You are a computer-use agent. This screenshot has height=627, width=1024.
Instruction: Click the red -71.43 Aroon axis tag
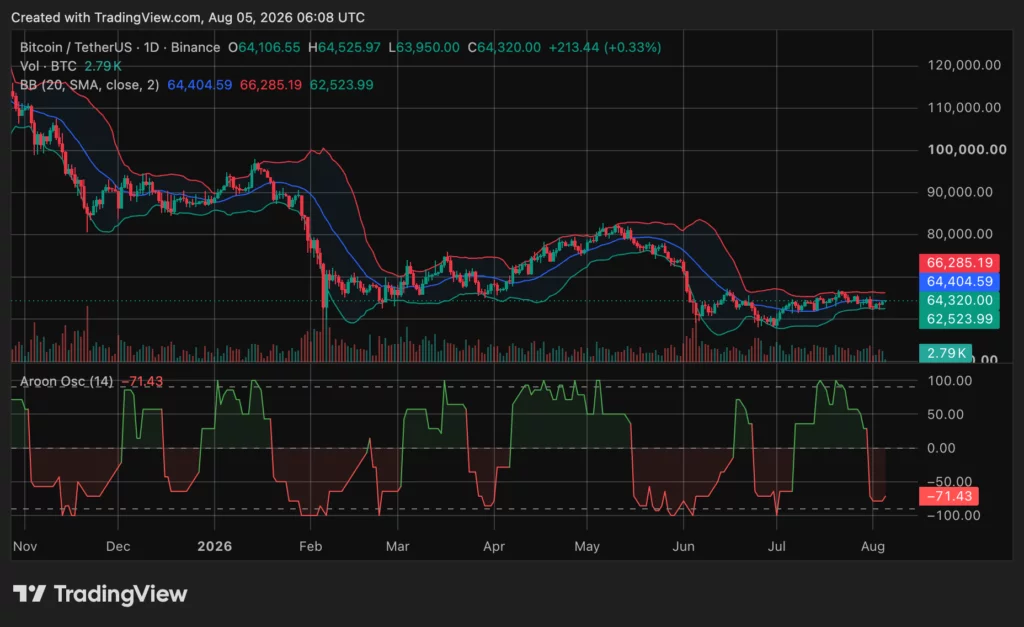point(948,496)
